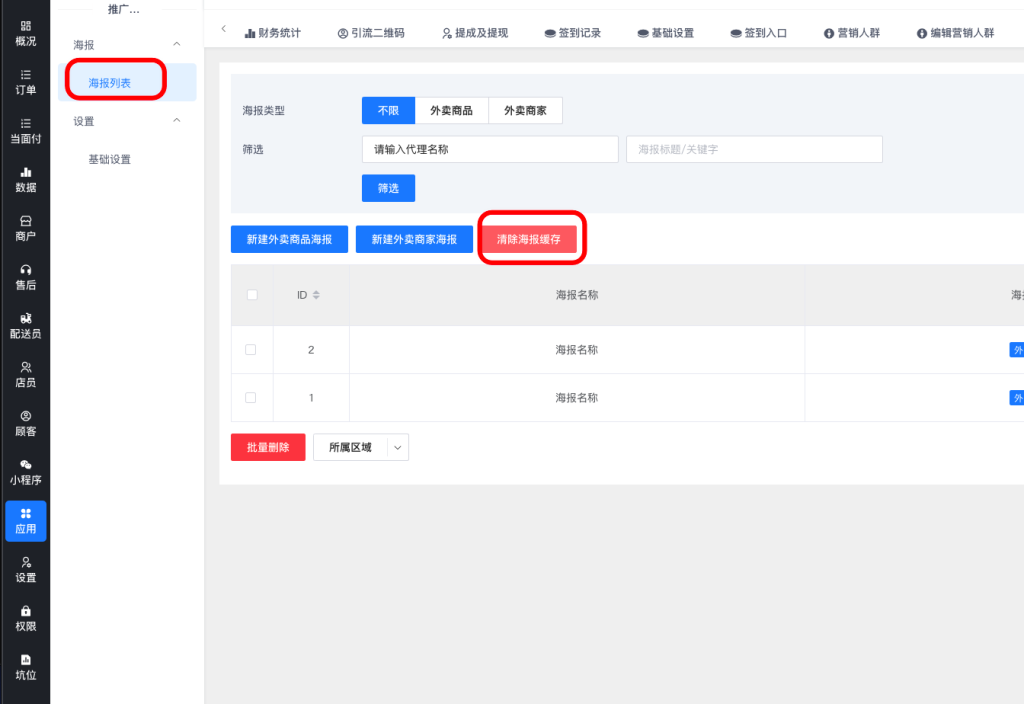Check the checkbox for poster ID 2
The image size is (1024, 704).
point(251,350)
